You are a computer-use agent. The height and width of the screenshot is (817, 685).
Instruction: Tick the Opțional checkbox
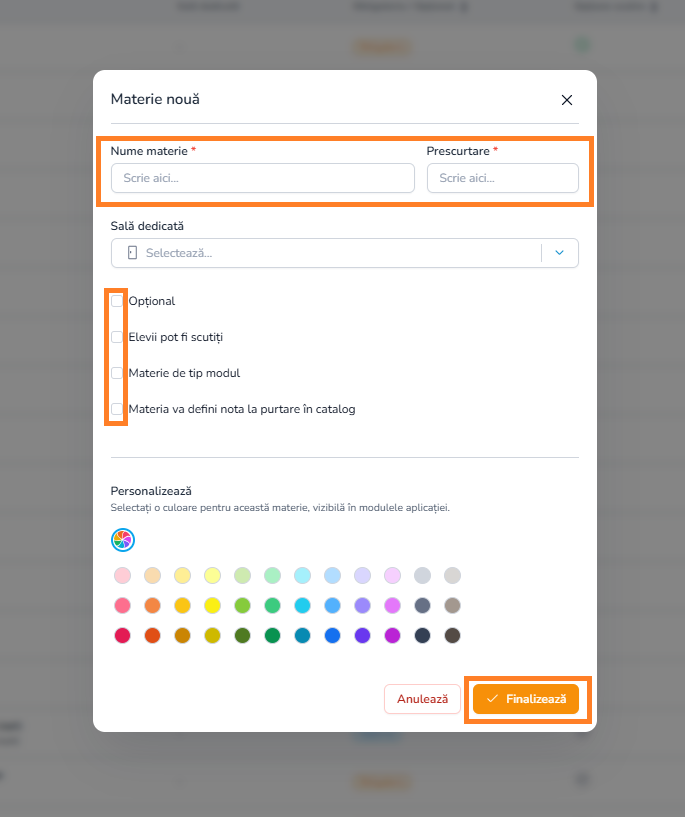click(x=117, y=301)
